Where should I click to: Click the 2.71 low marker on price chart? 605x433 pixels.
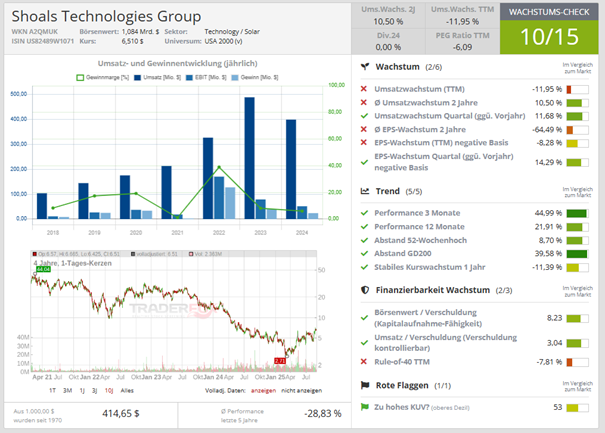(x=280, y=361)
